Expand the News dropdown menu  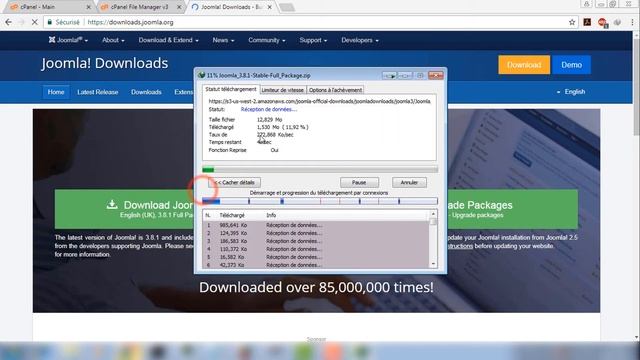coord(223,40)
